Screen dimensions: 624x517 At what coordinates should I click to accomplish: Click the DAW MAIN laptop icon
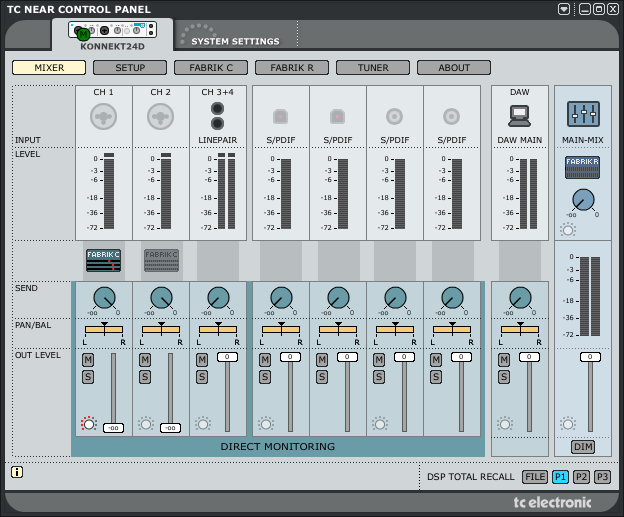pos(519,116)
